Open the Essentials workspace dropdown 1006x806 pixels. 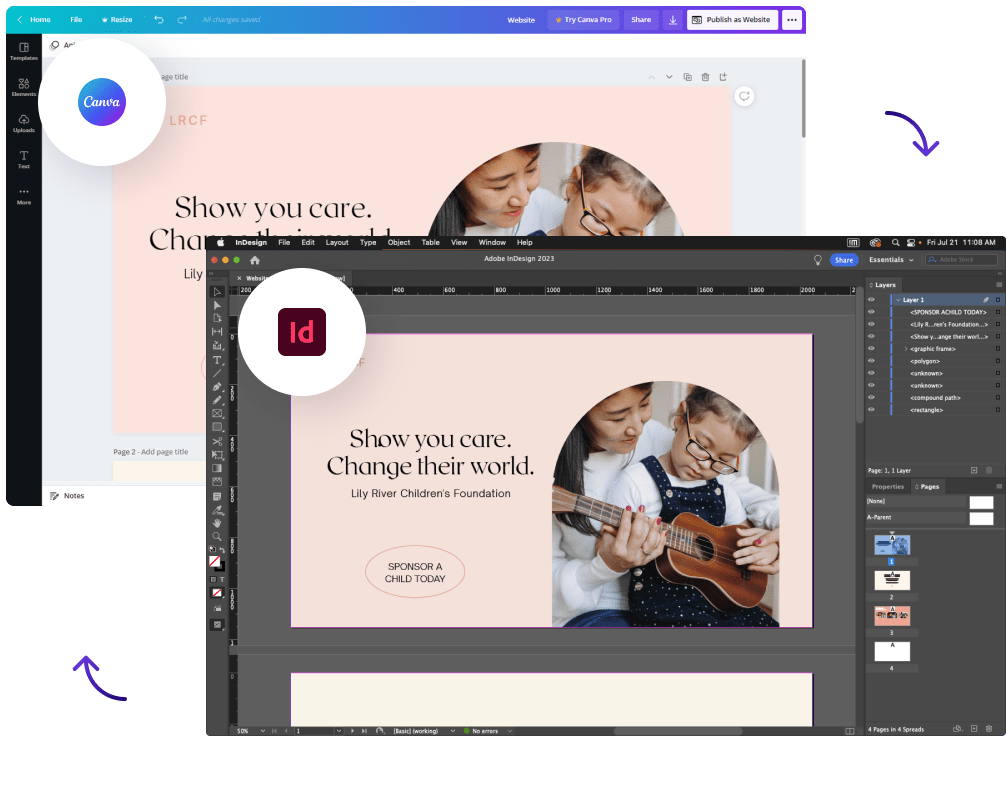point(890,260)
